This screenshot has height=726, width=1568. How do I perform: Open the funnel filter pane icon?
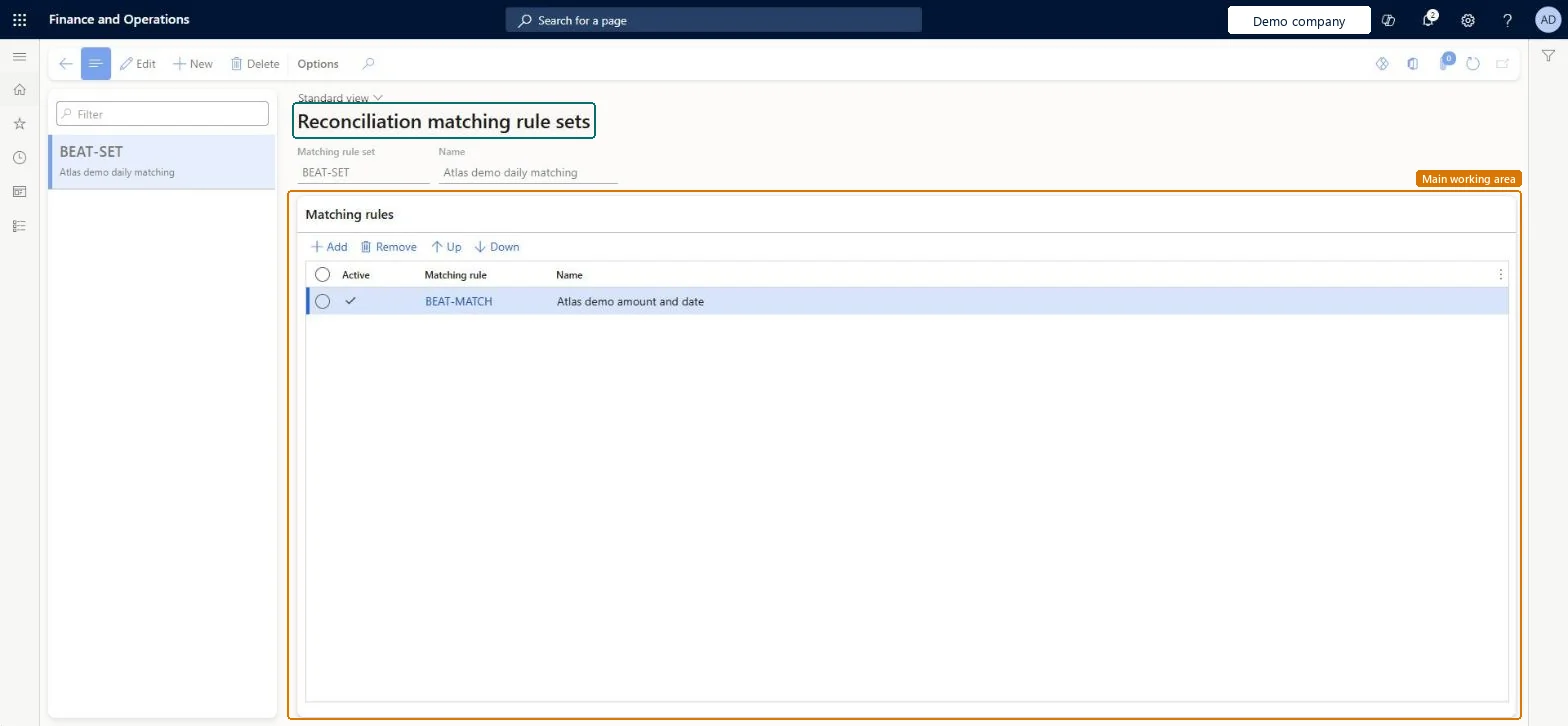click(1548, 56)
